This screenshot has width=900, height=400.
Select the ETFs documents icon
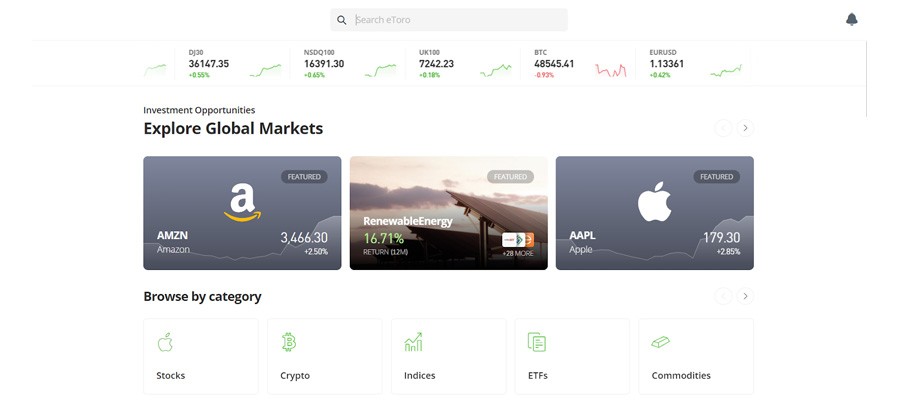coord(537,342)
